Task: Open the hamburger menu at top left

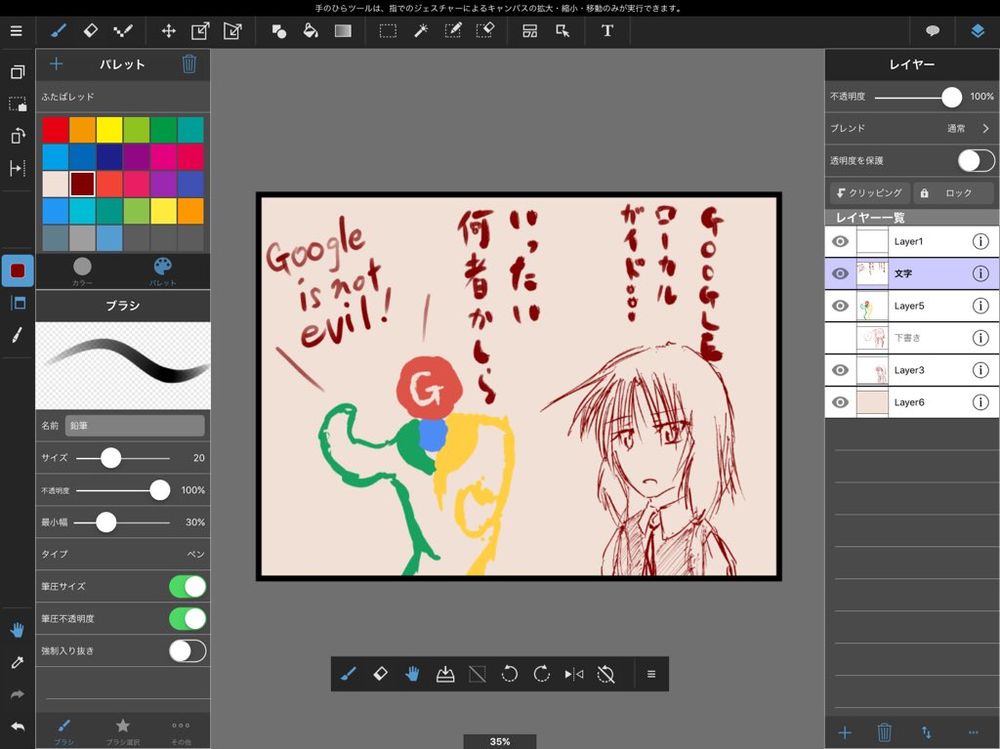Action: coord(16,31)
